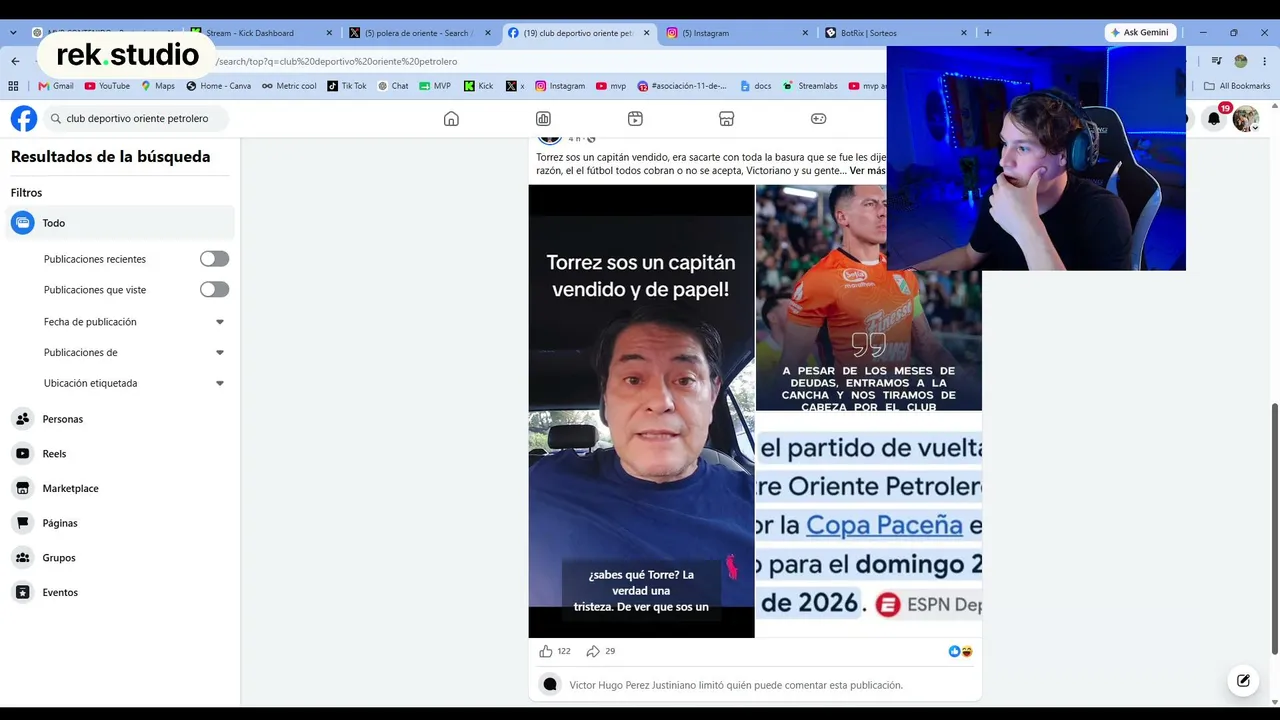Screen dimensions: 1280x720
Task: Open the new message compose button
Action: [1243, 681]
